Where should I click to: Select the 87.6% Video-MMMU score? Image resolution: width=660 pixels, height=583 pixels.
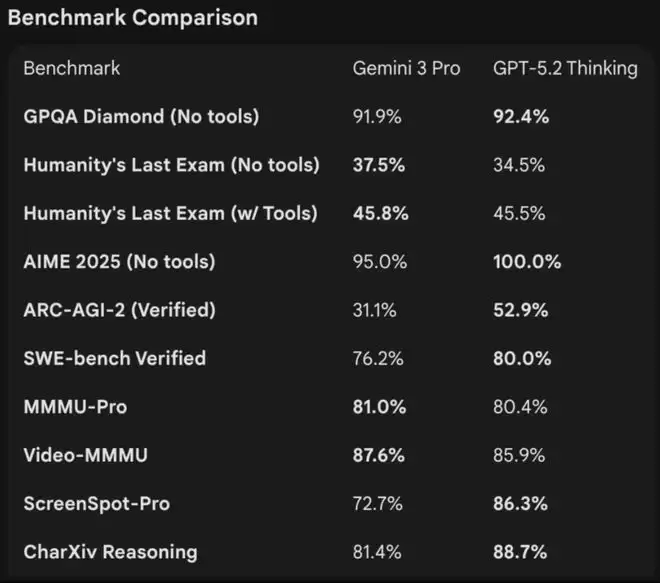click(379, 455)
